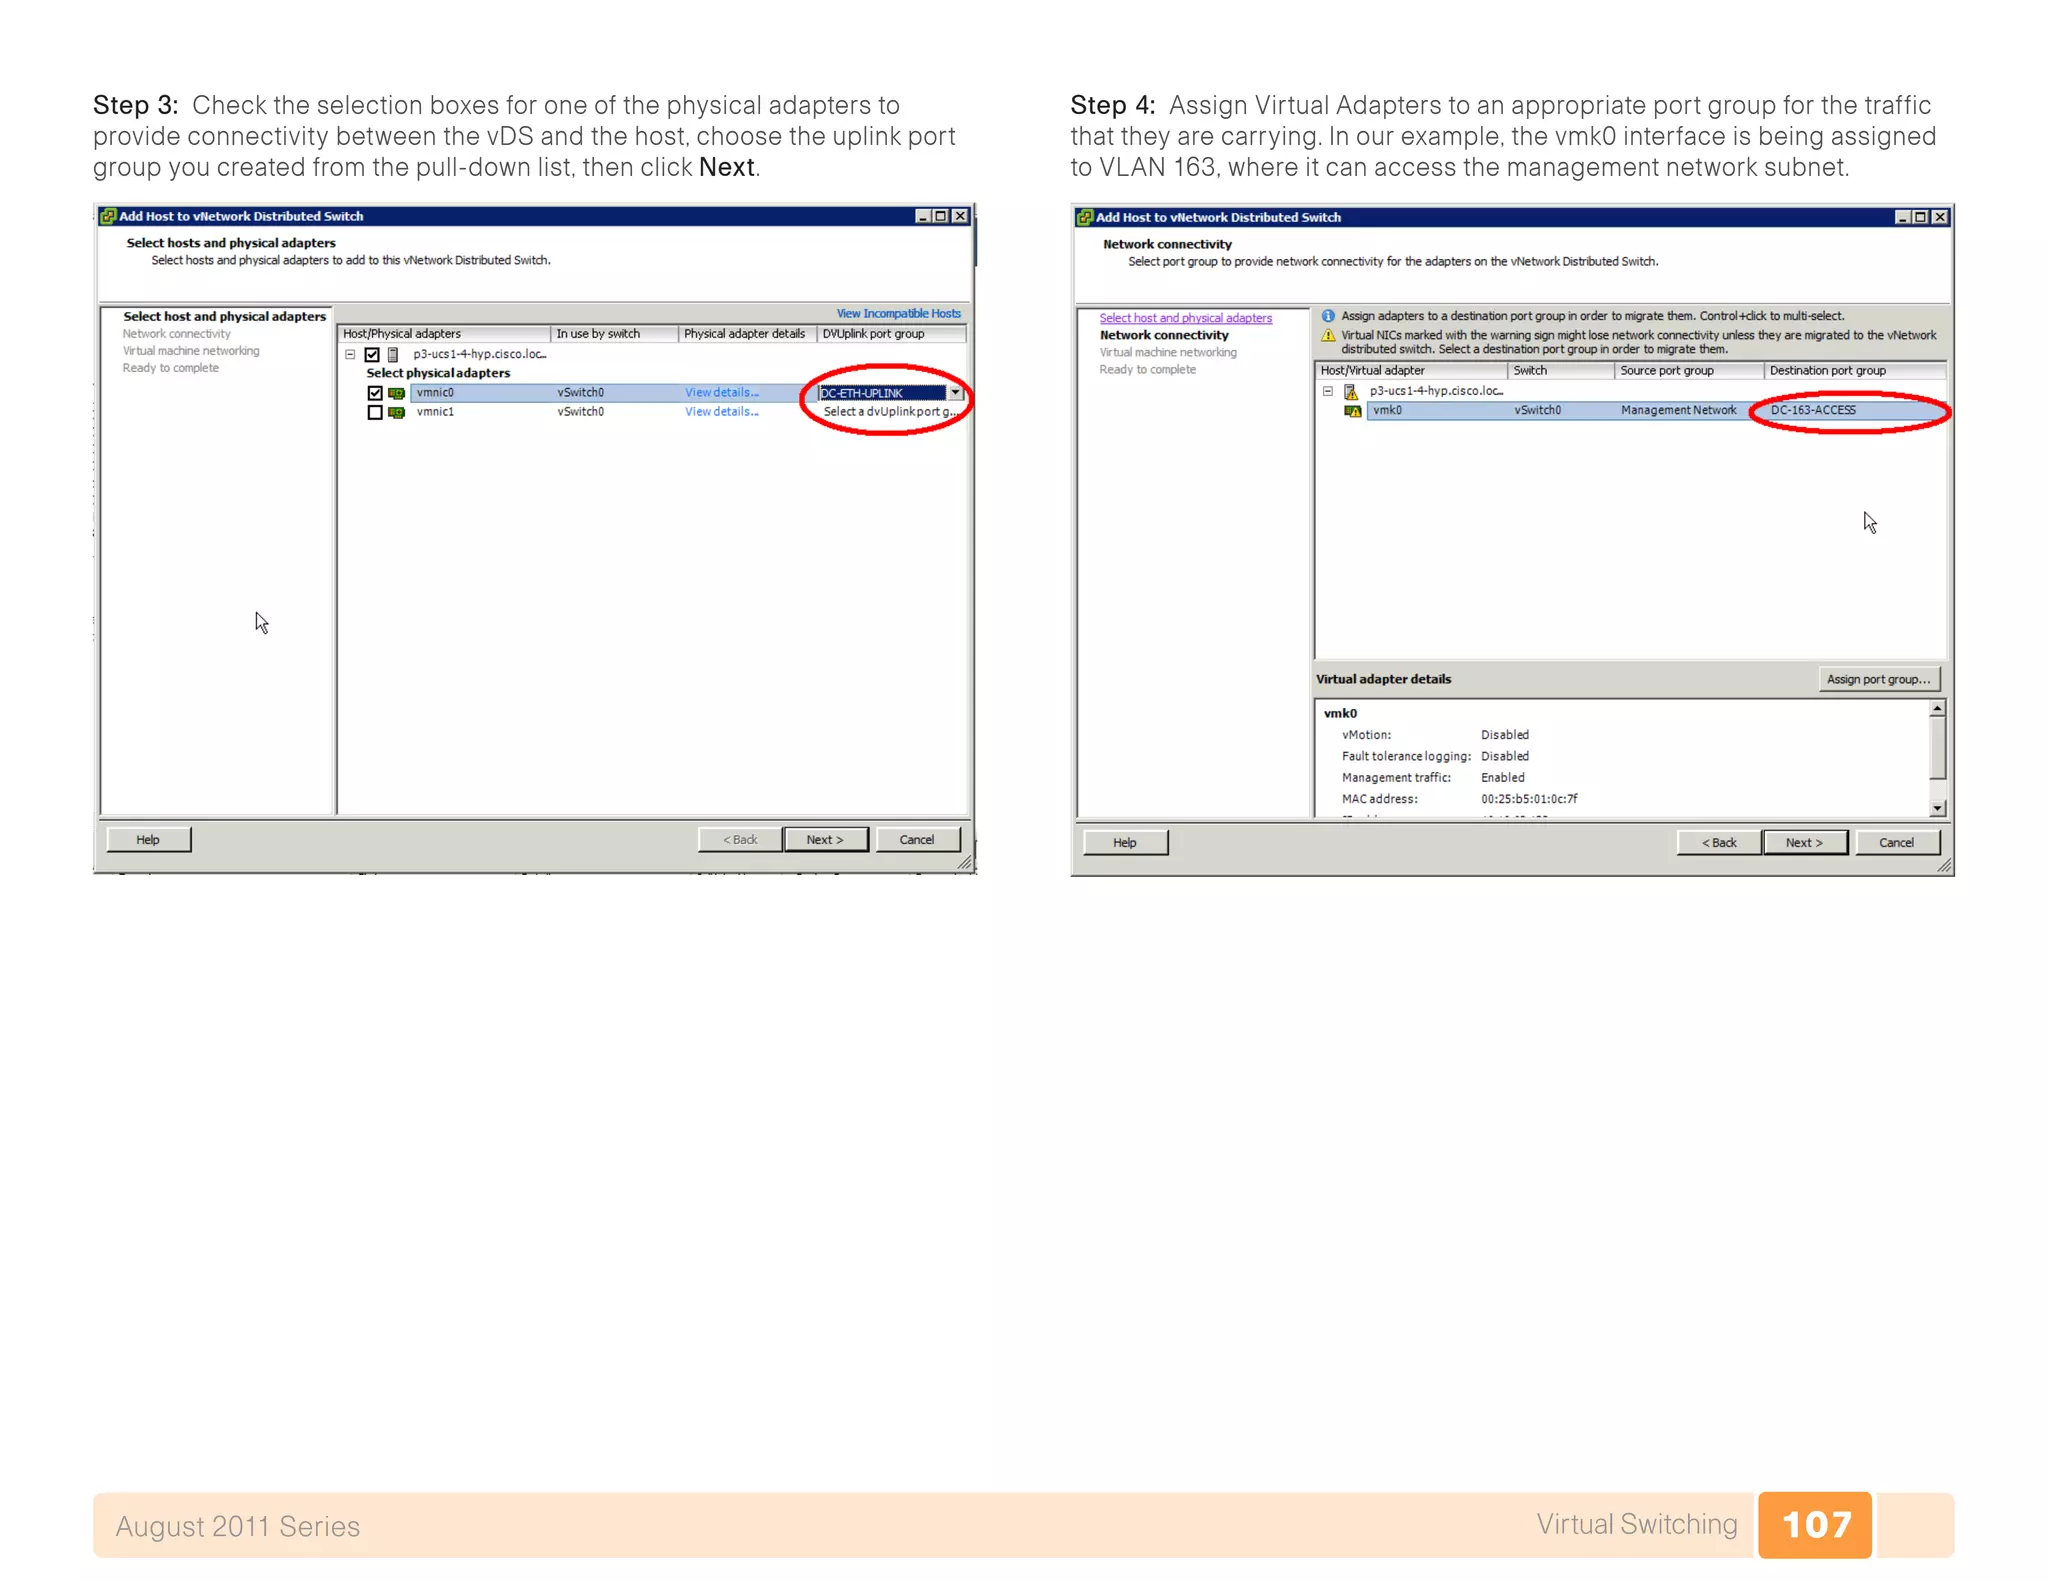Select Virtual machine networking step in left dialog

pyautogui.click(x=190, y=351)
